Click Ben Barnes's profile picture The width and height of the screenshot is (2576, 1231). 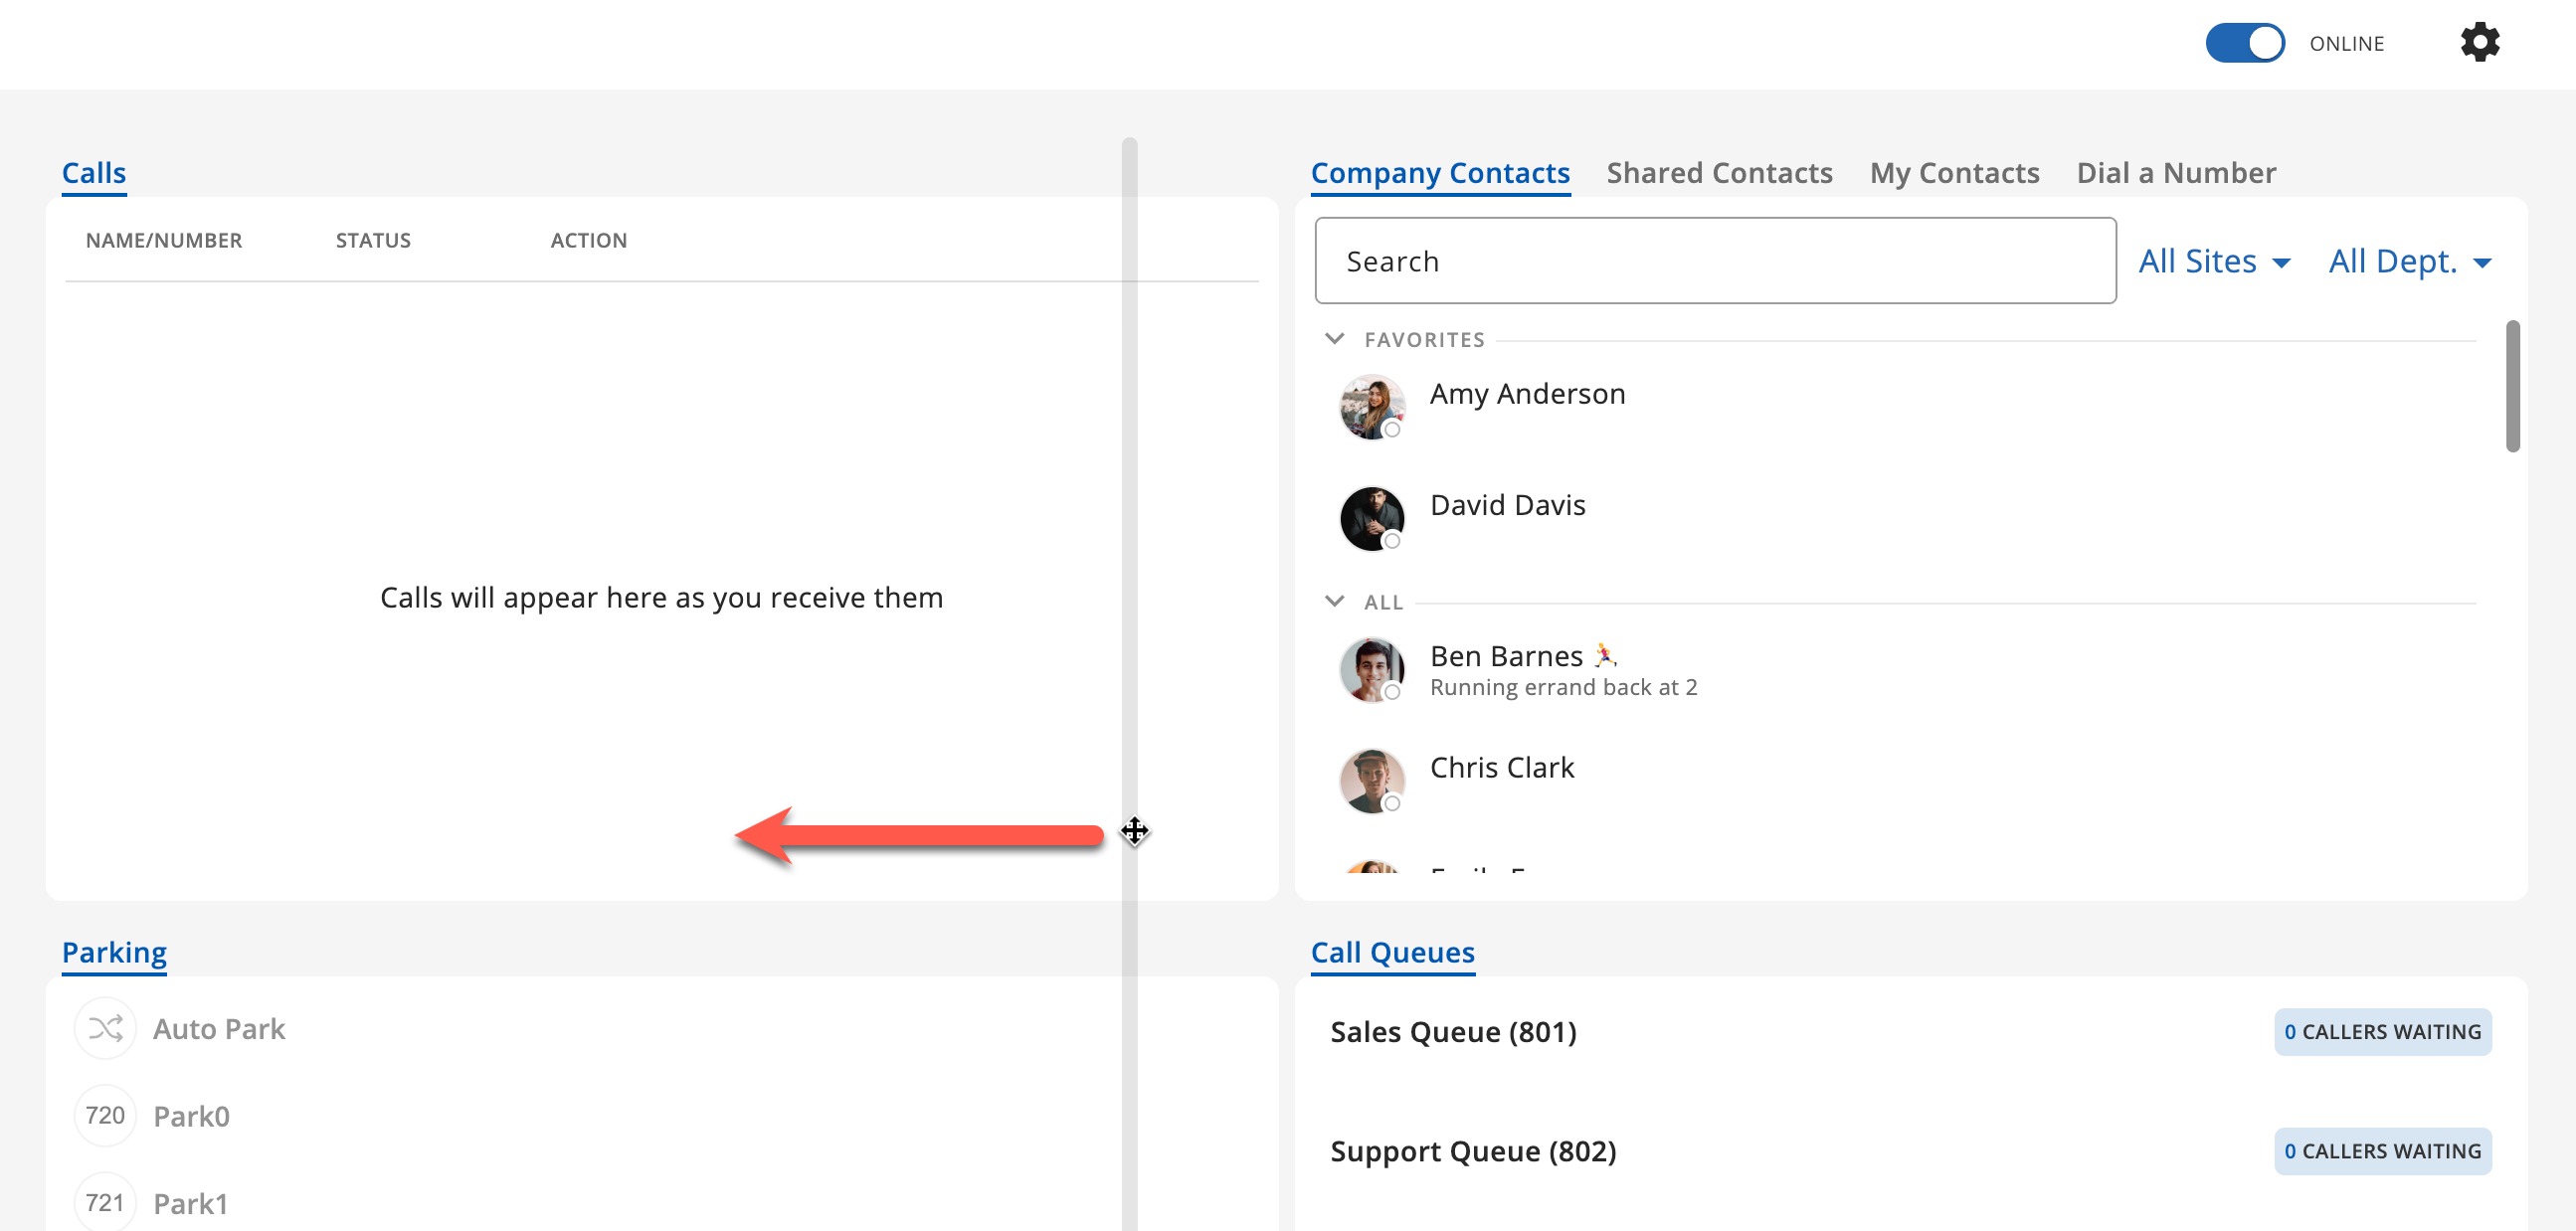point(1371,669)
